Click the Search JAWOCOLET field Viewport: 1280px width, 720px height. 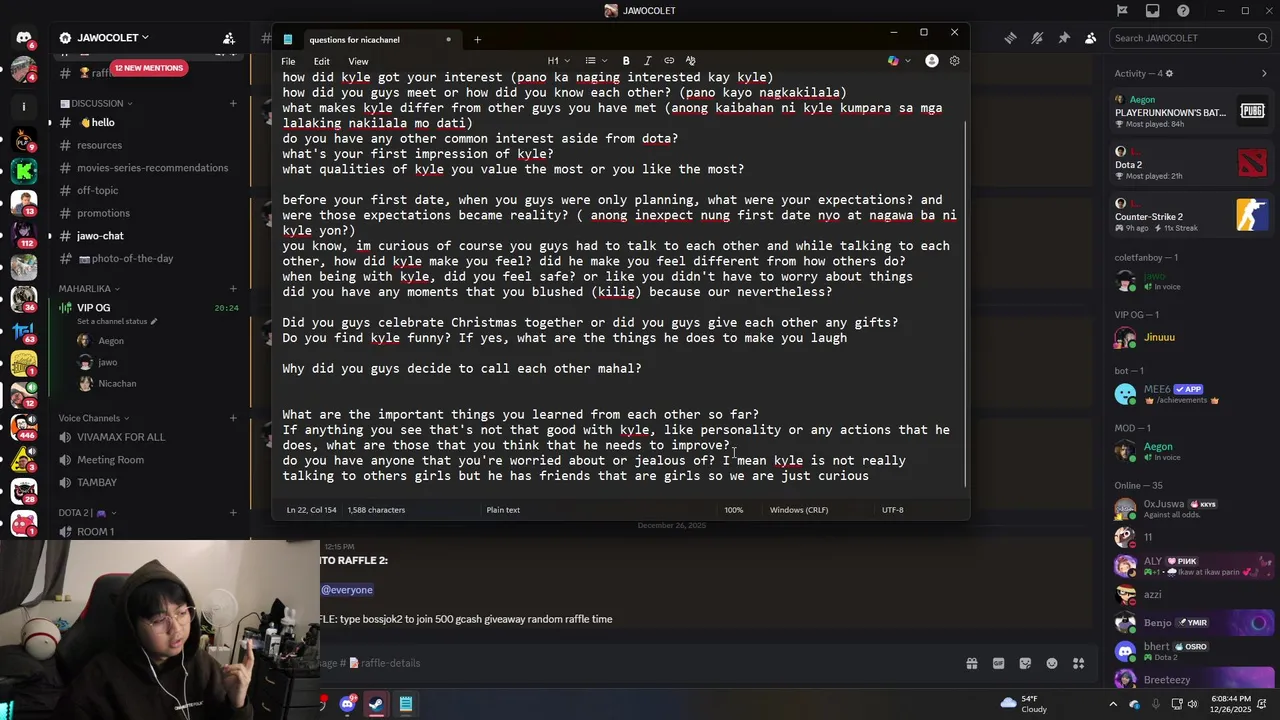[x=1191, y=38]
